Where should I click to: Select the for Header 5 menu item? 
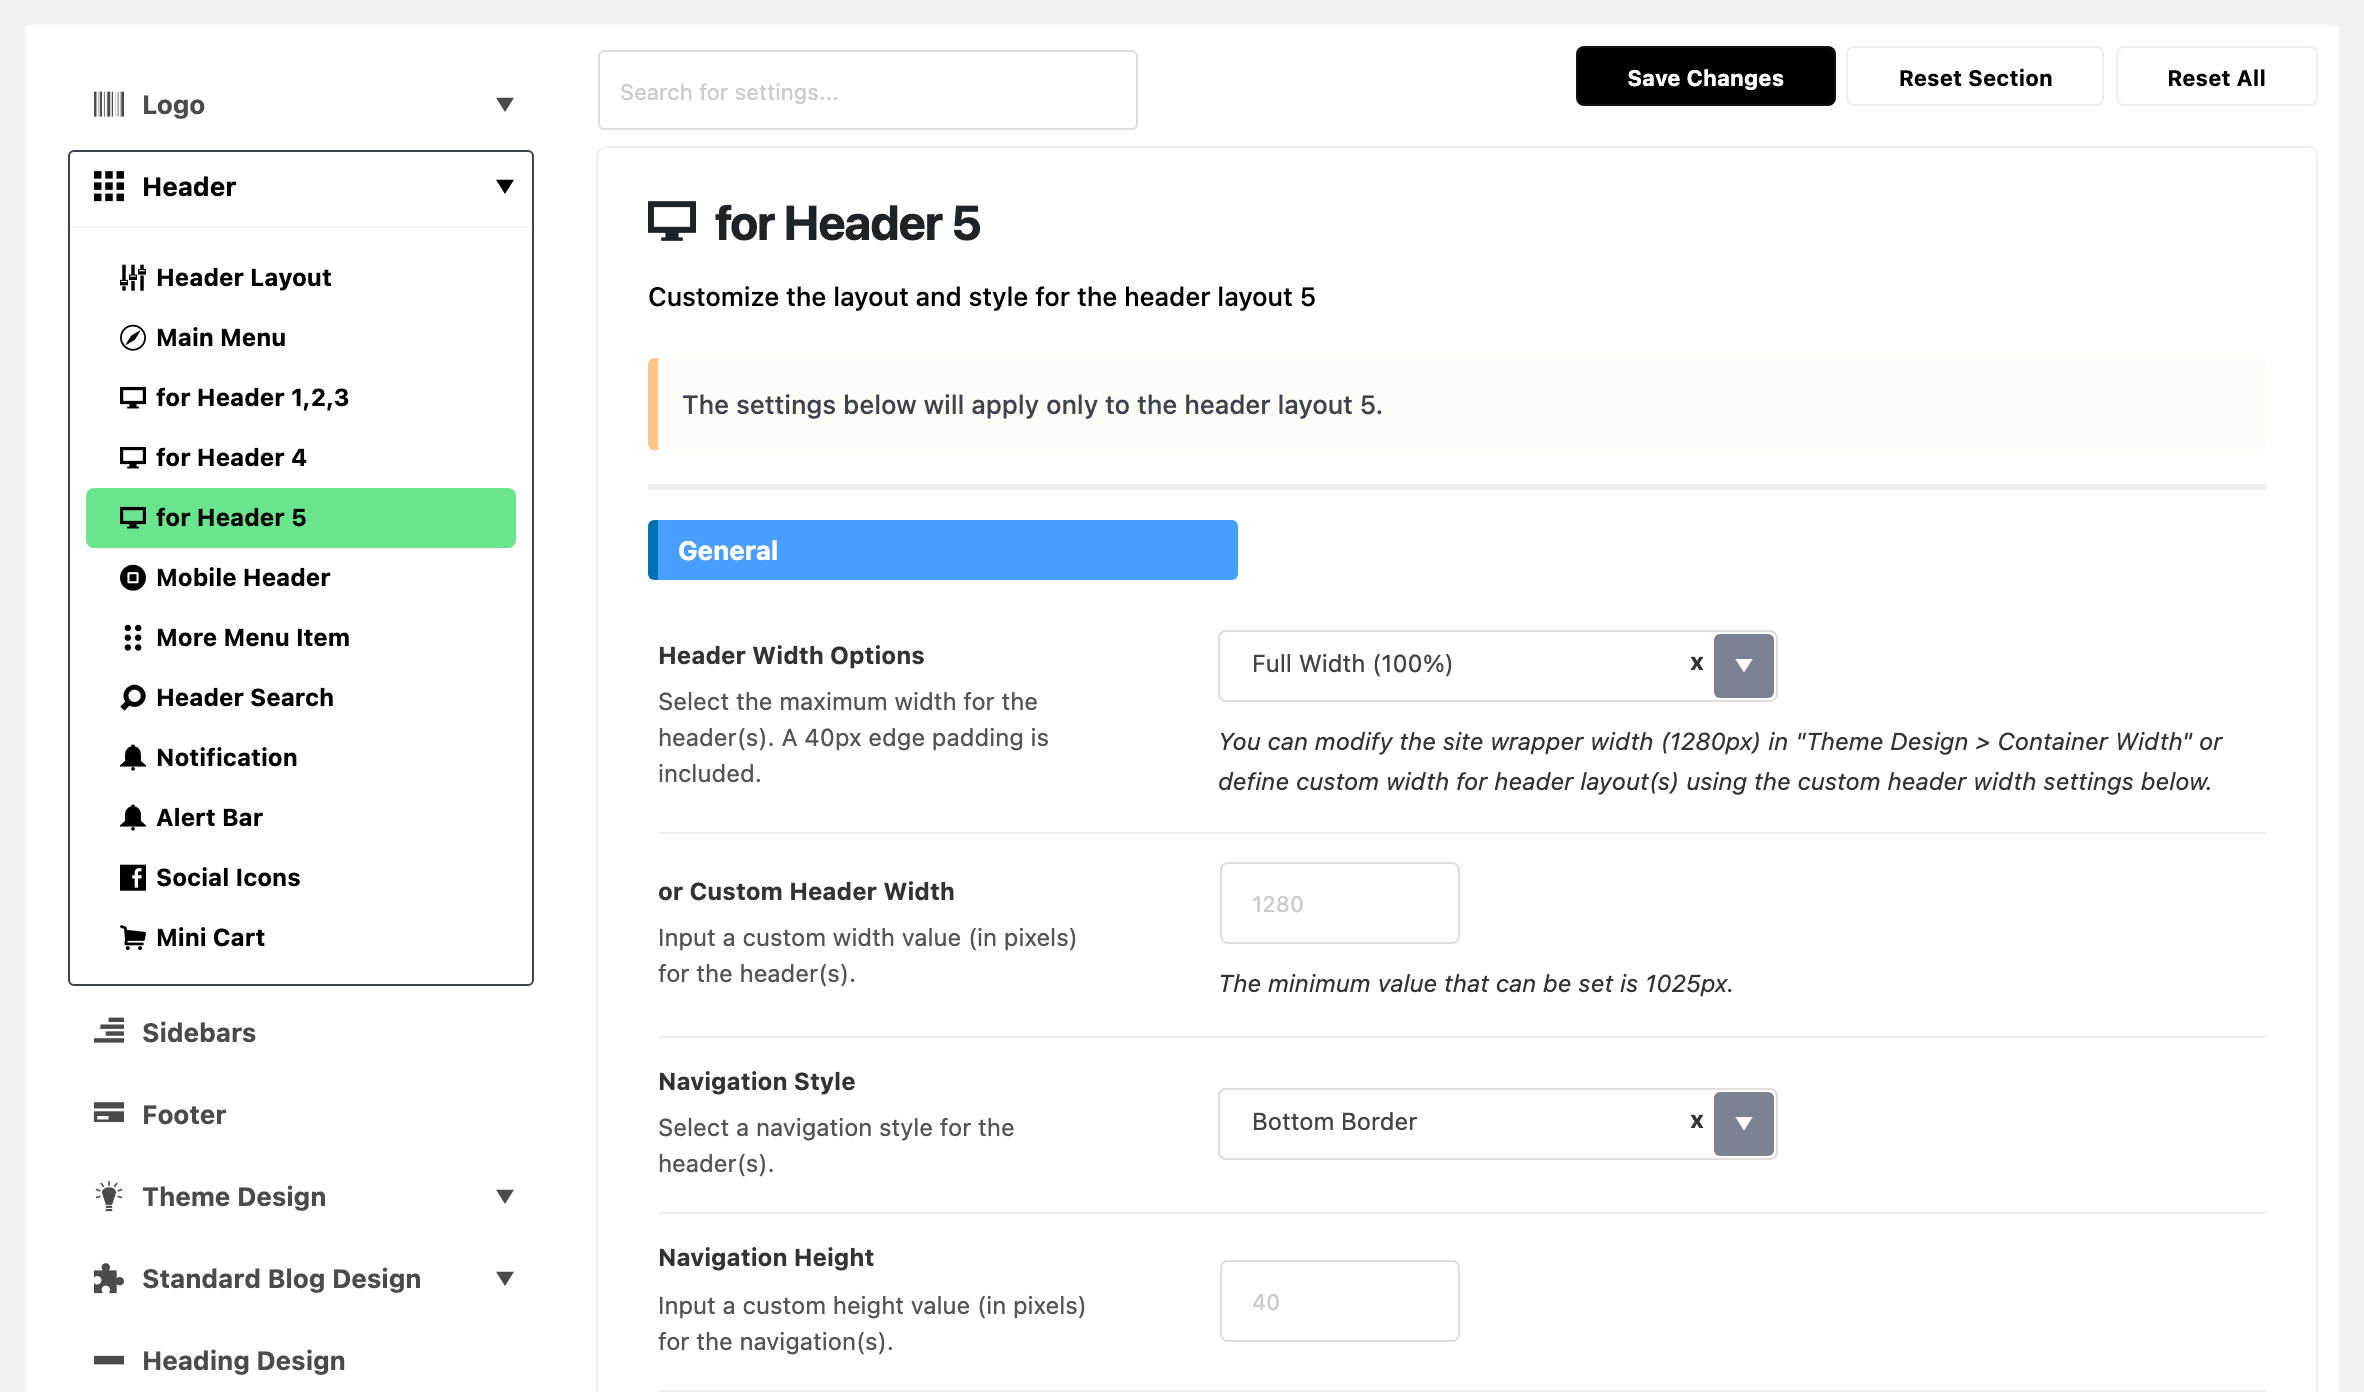pyautogui.click(x=301, y=518)
